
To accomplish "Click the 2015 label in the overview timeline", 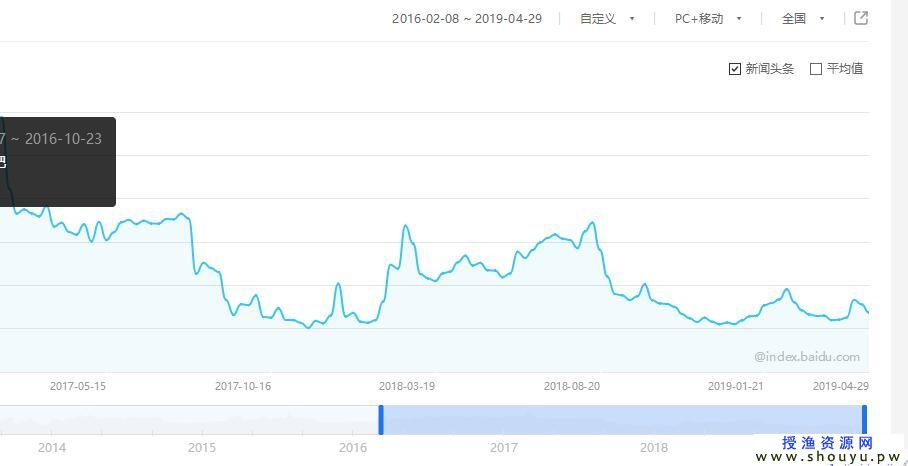I will [x=202, y=447].
